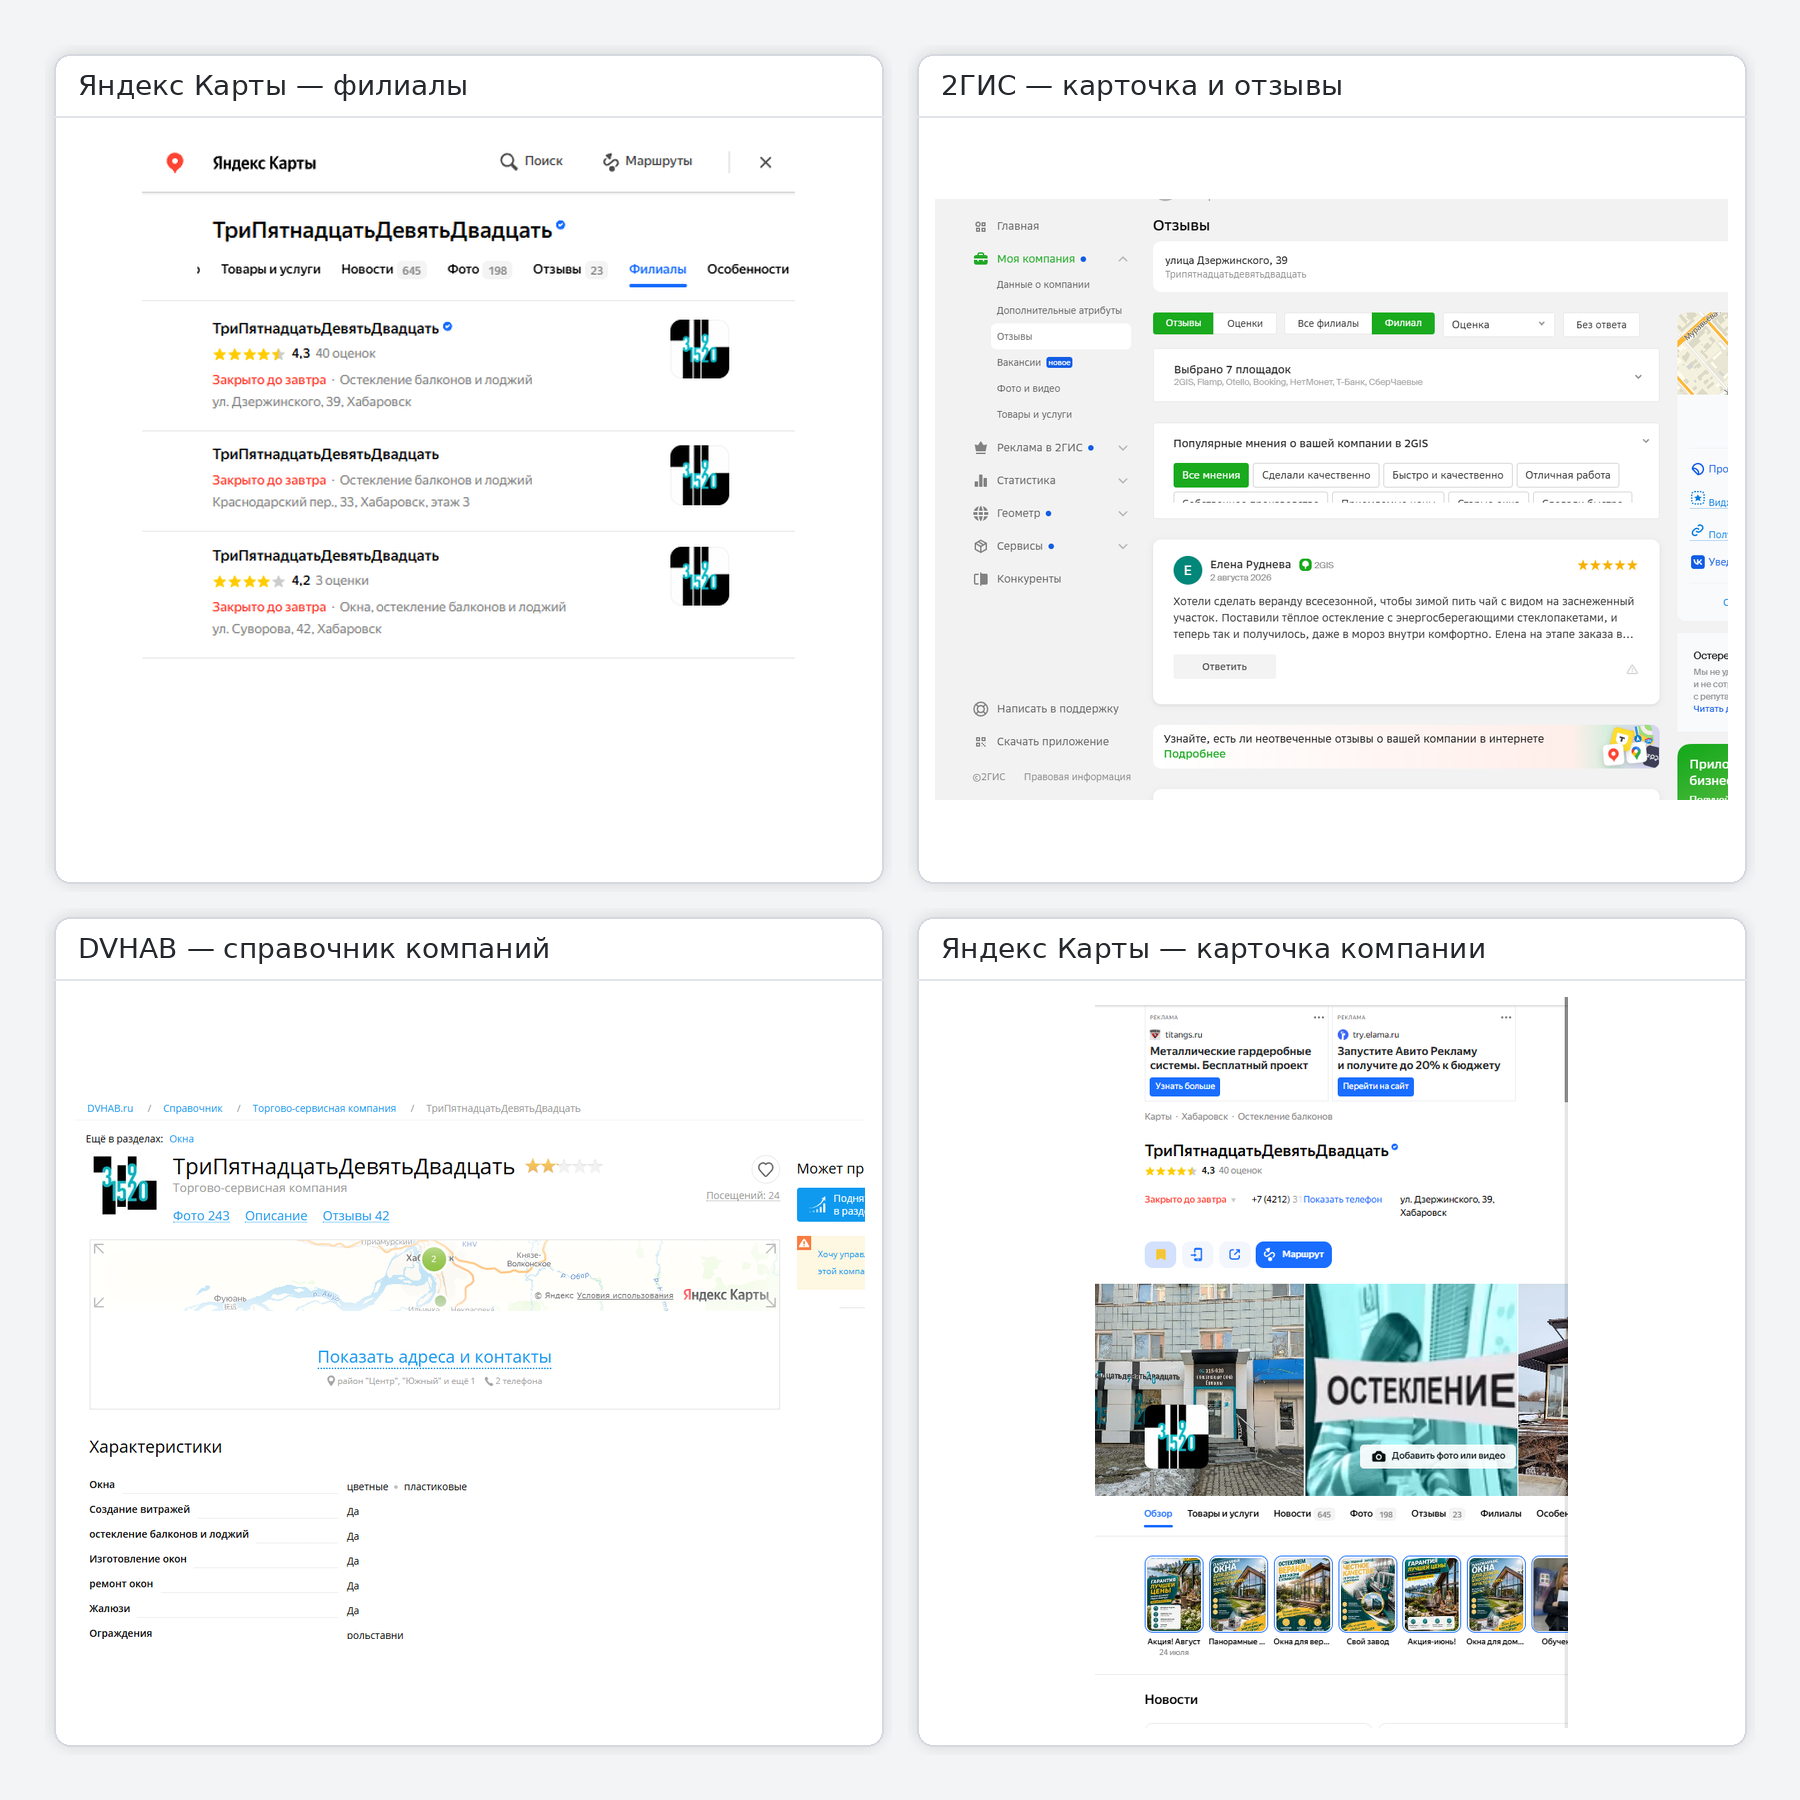Open Данные о компании in 2GIS sidebar
The image size is (1800, 1800).
tap(1043, 285)
